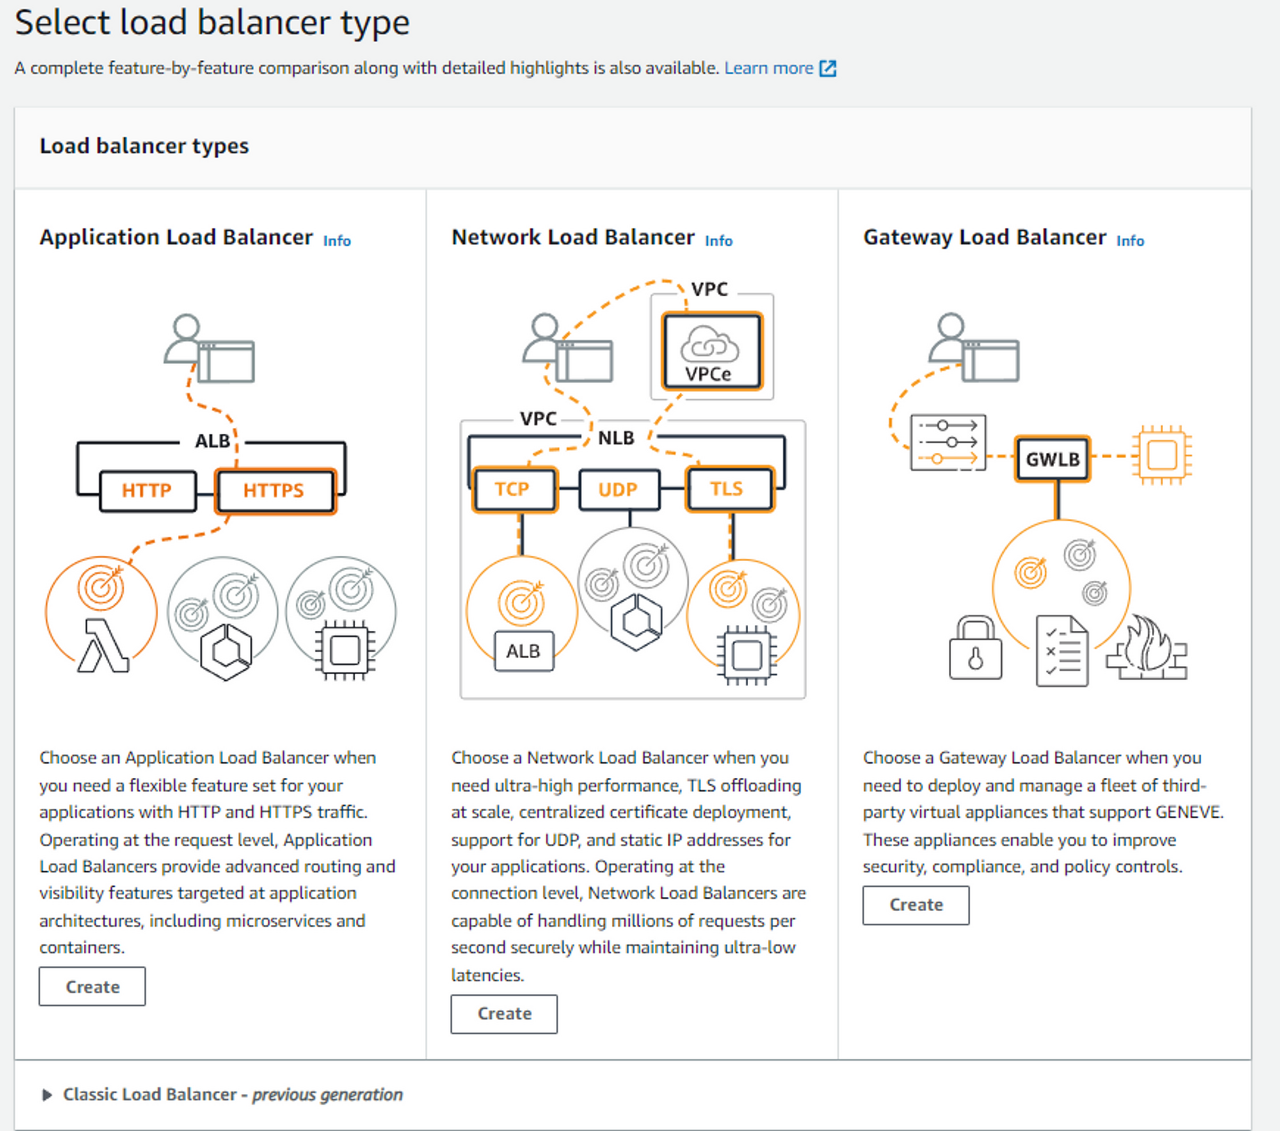Create a Gateway Load Balancer
Viewport: 1280px width, 1131px height.
(x=916, y=904)
